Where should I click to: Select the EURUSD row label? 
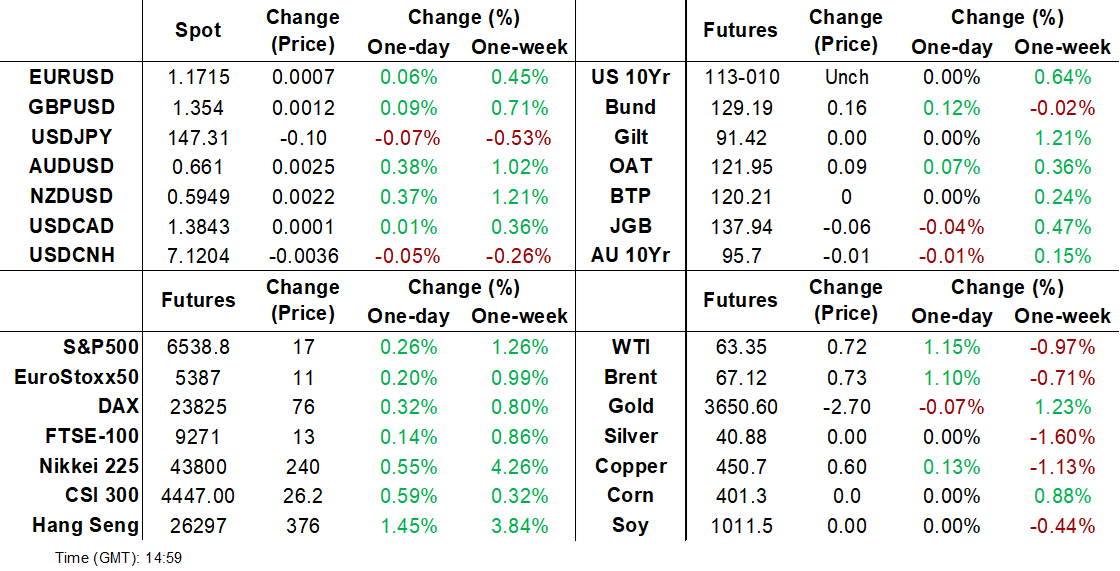click(71, 77)
